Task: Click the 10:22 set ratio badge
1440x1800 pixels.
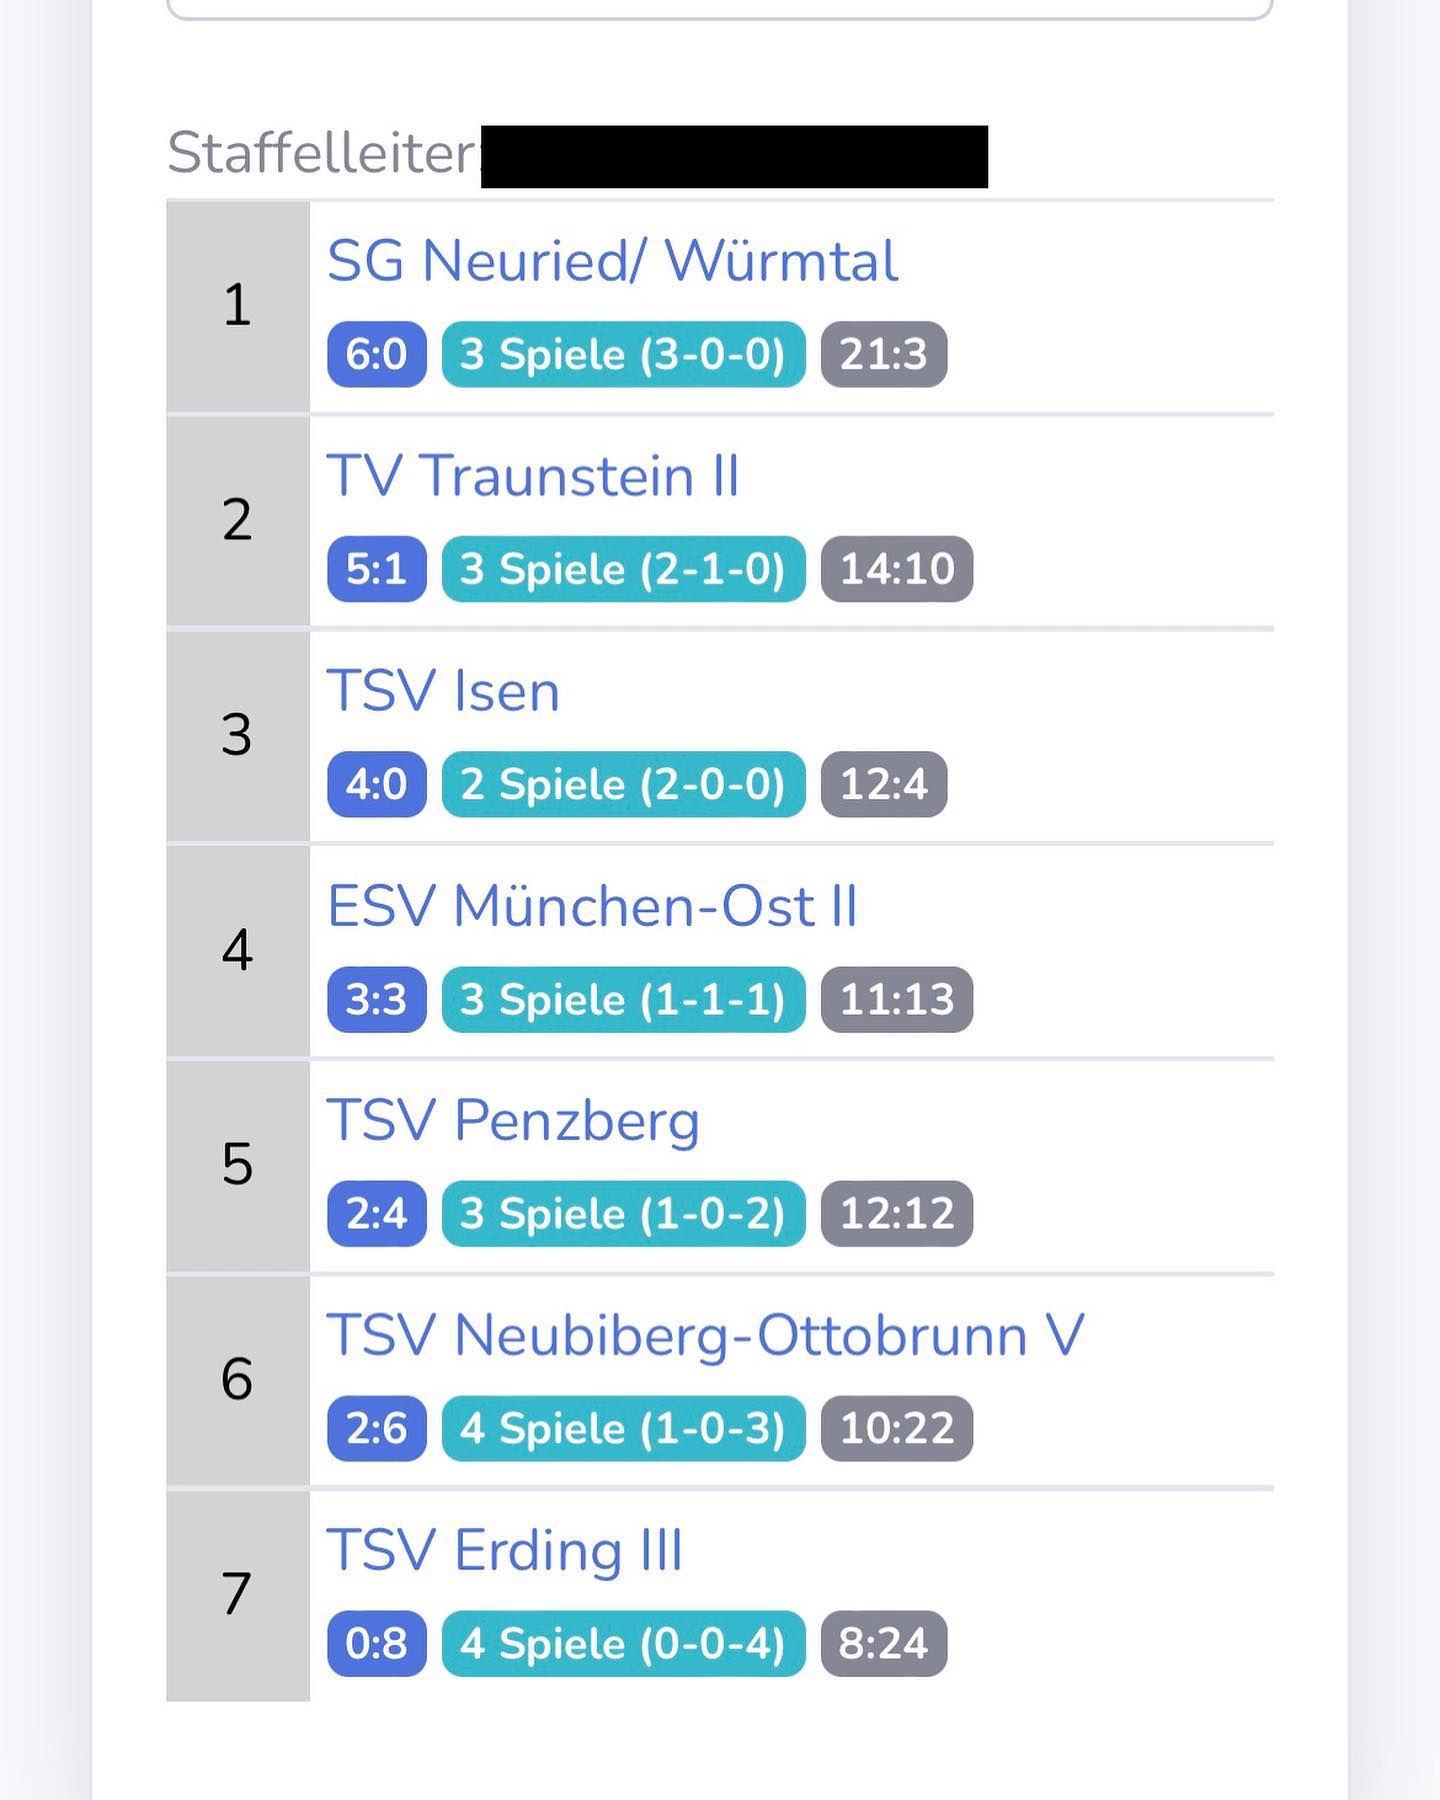Action: (x=897, y=1428)
